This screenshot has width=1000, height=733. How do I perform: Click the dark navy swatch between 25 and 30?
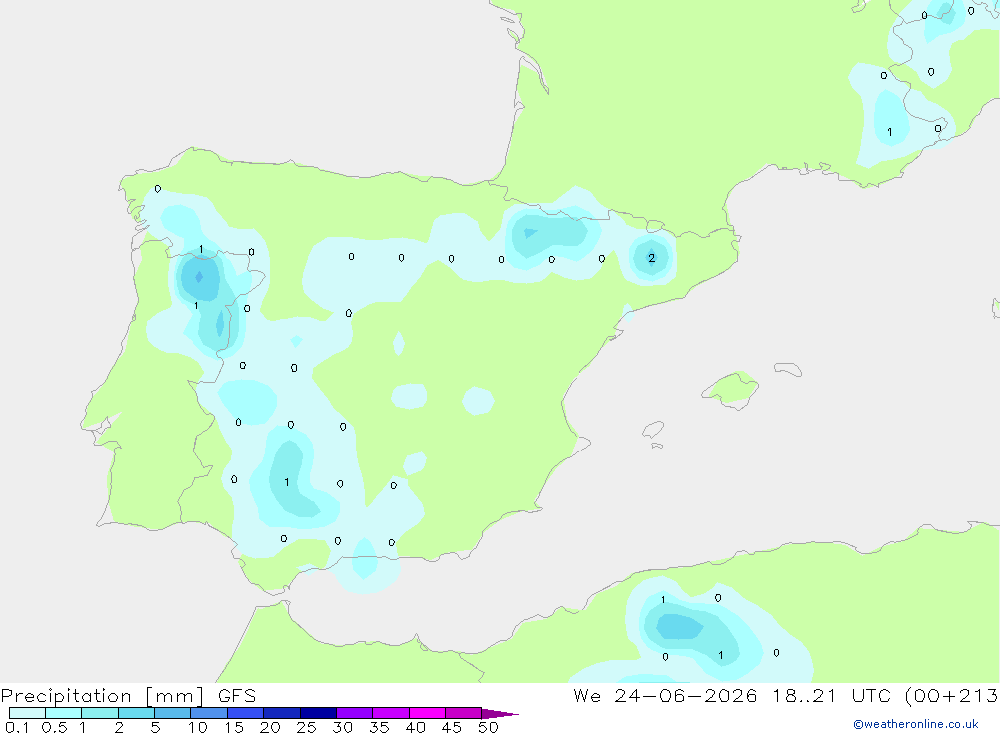click(x=318, y=713)
